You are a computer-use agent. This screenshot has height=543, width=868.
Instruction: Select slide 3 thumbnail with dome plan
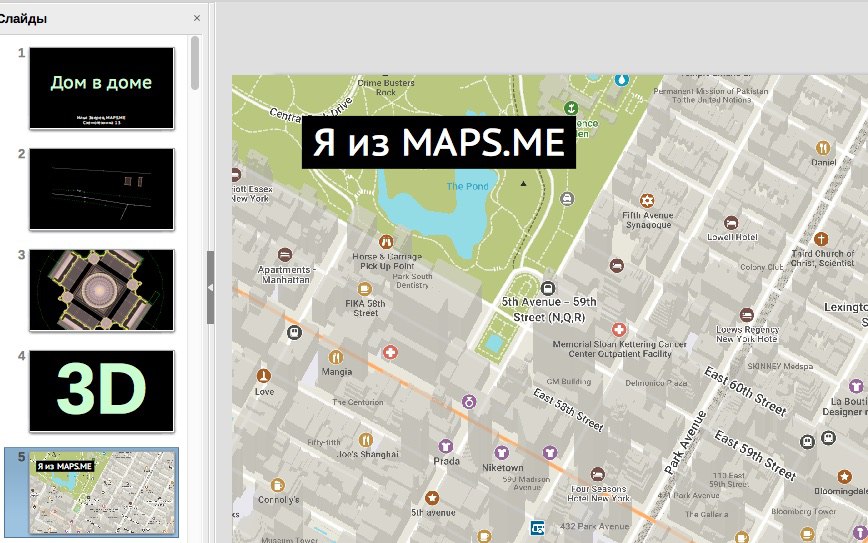101,290
